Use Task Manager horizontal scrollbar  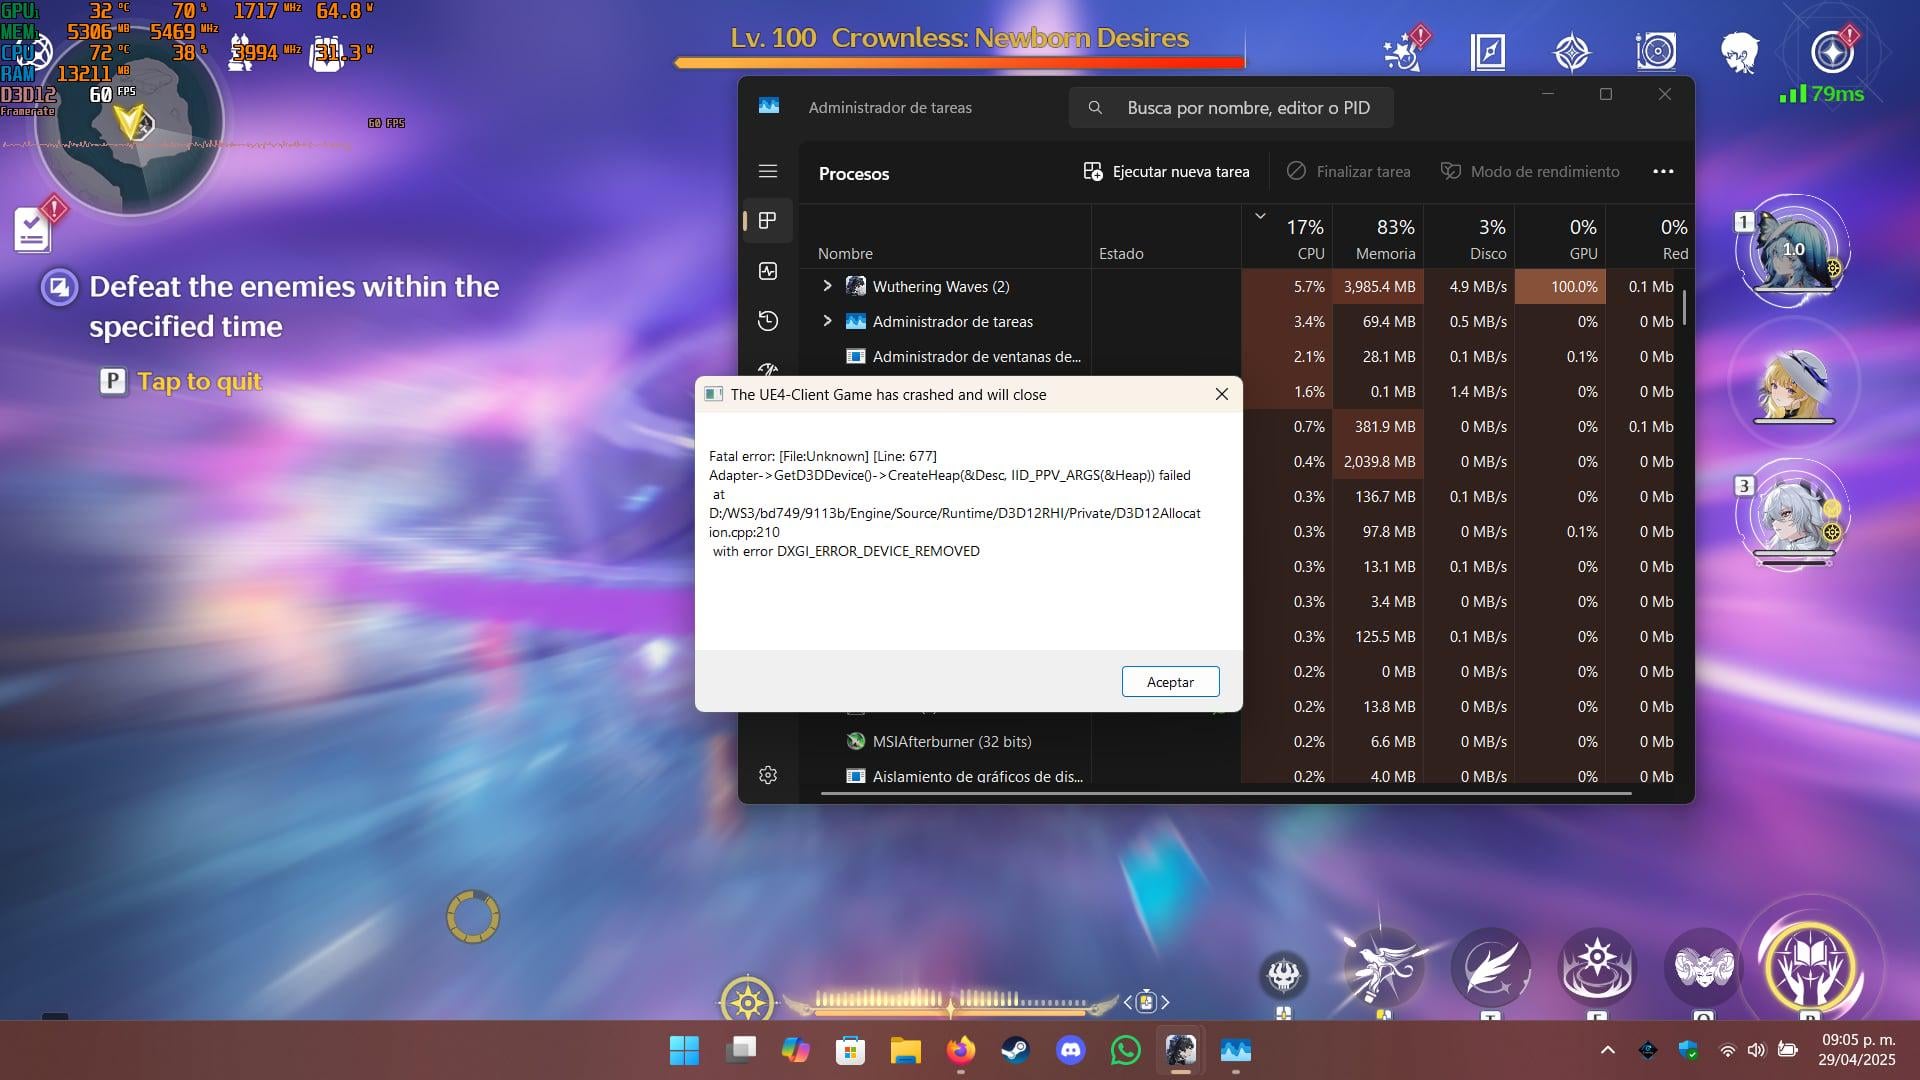tap(1226, 793)
